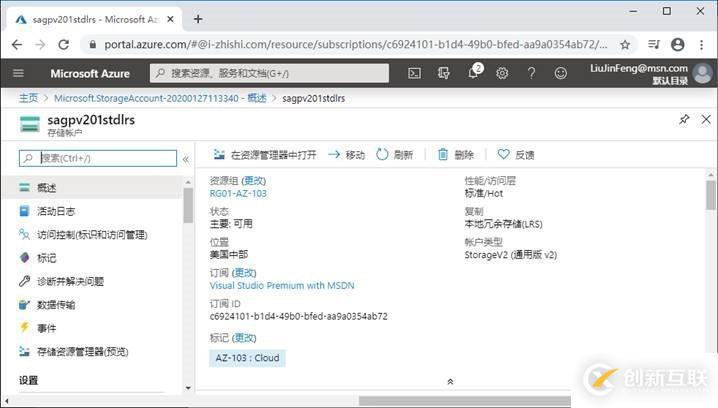Click the bottom horizontal scrollbar thumb
Image resolution: width=718 pixels, height=408 pixels.
point(465,401)
